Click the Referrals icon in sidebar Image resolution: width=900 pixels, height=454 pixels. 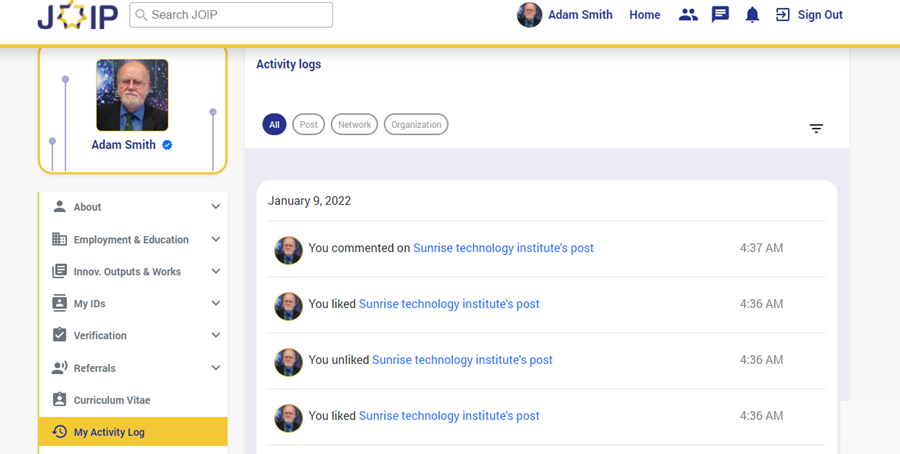pos(59,368)
